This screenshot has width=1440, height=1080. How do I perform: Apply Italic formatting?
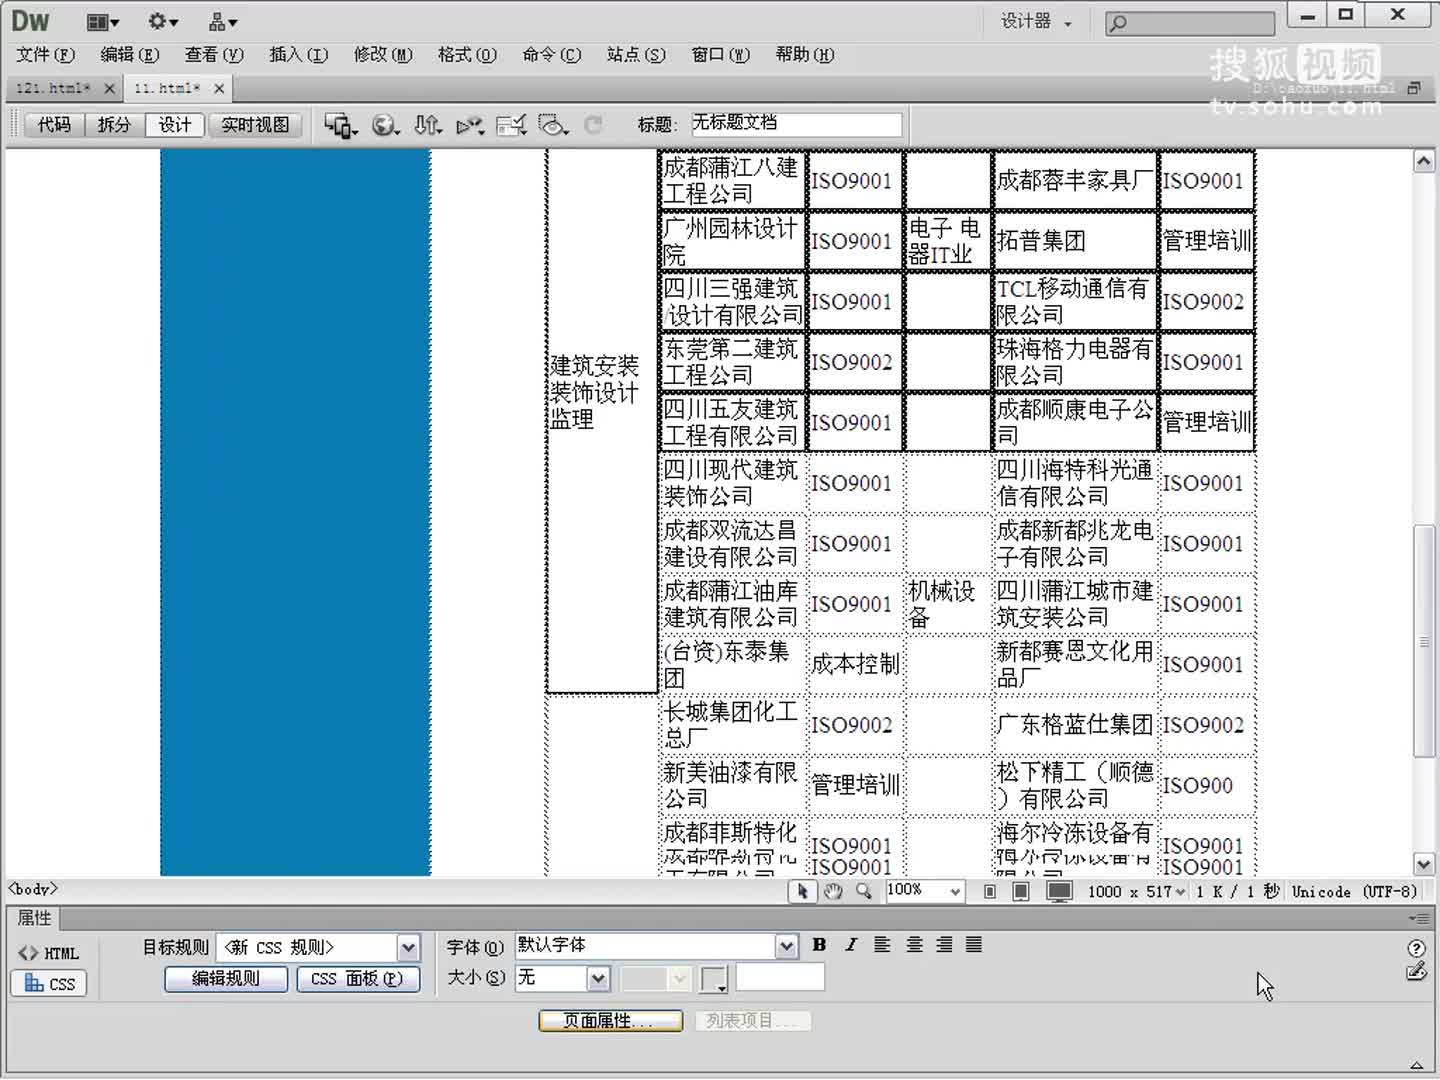coord(851,945)
